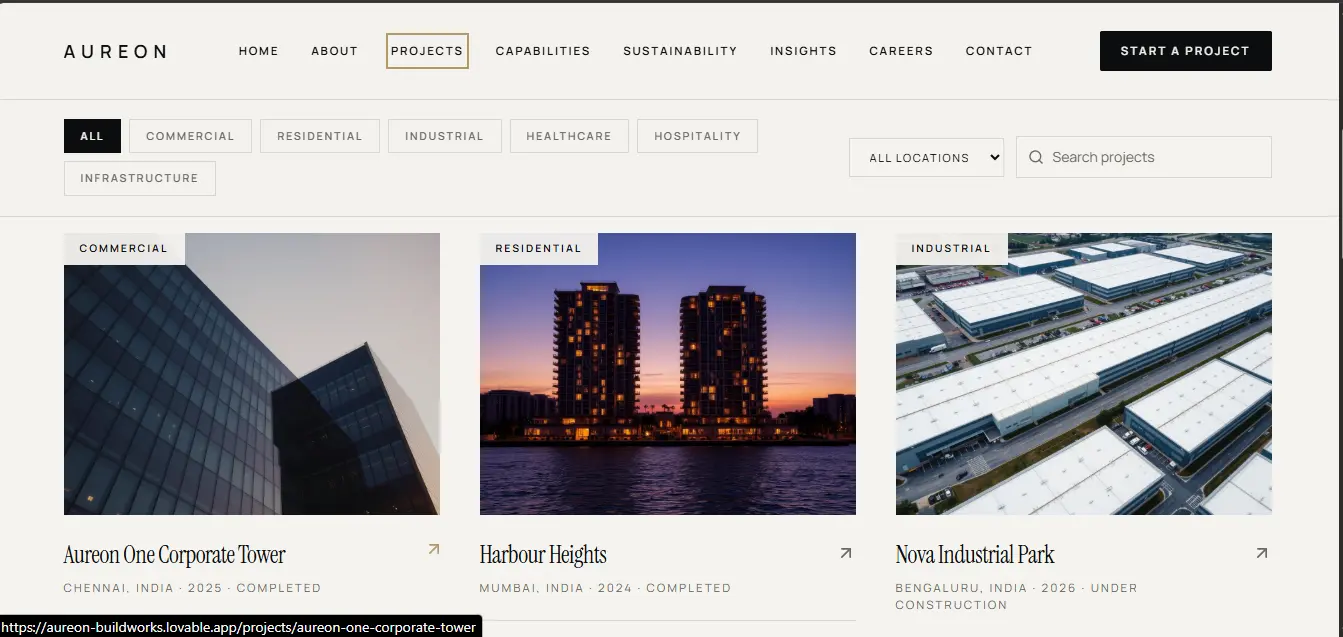Filter projects by Healthcare
Screen dimensions: 1343x637
569,136
